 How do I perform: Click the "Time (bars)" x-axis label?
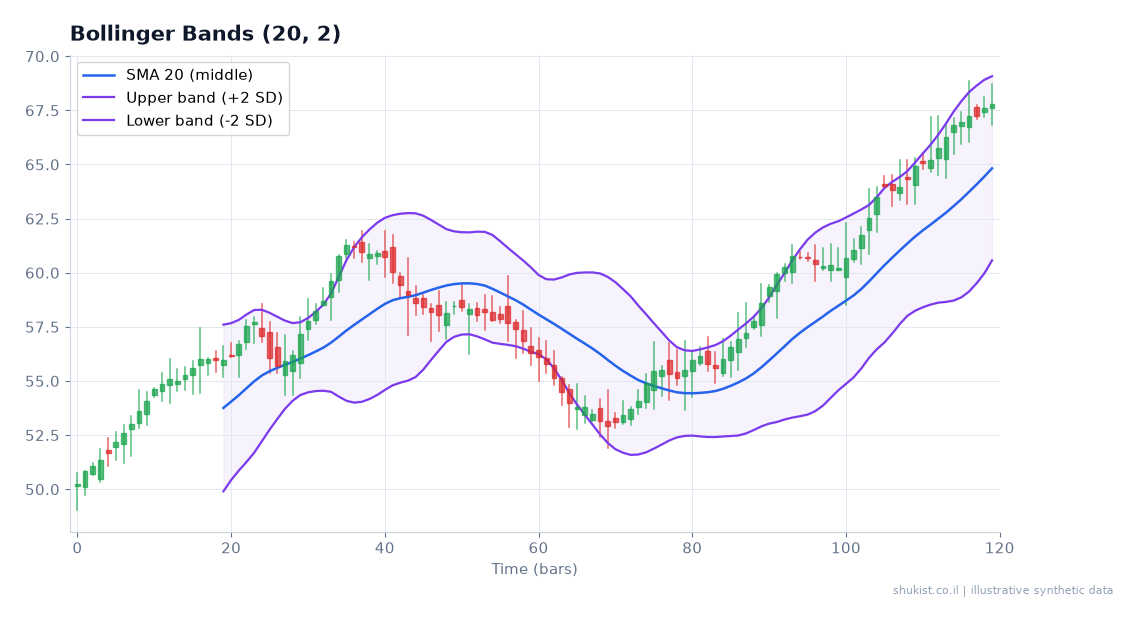534,569
